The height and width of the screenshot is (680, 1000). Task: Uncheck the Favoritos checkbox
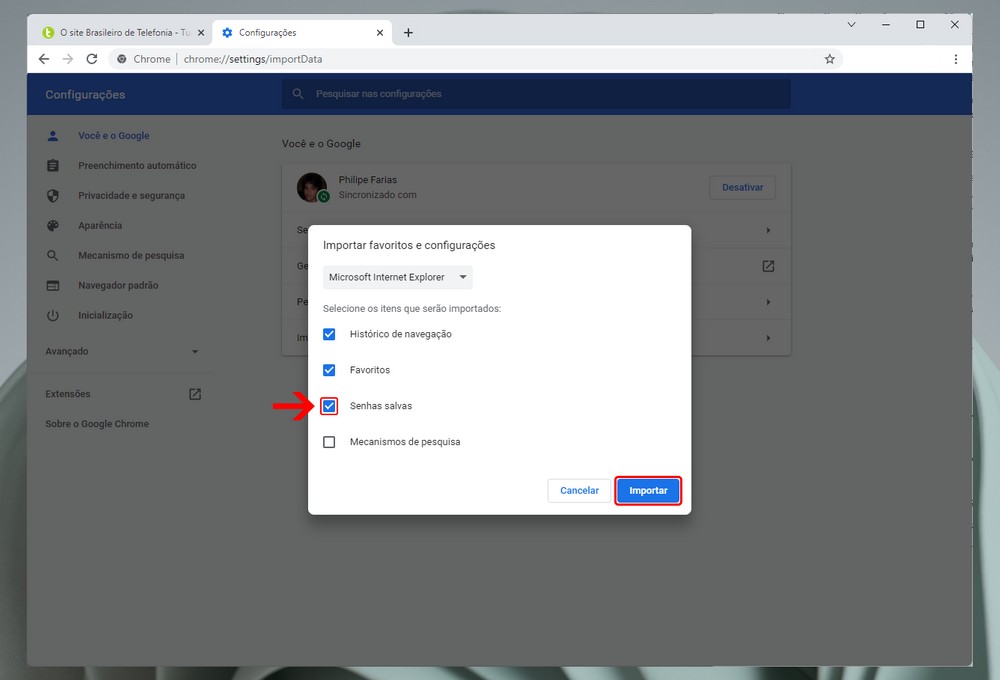(x=329, y=370)
